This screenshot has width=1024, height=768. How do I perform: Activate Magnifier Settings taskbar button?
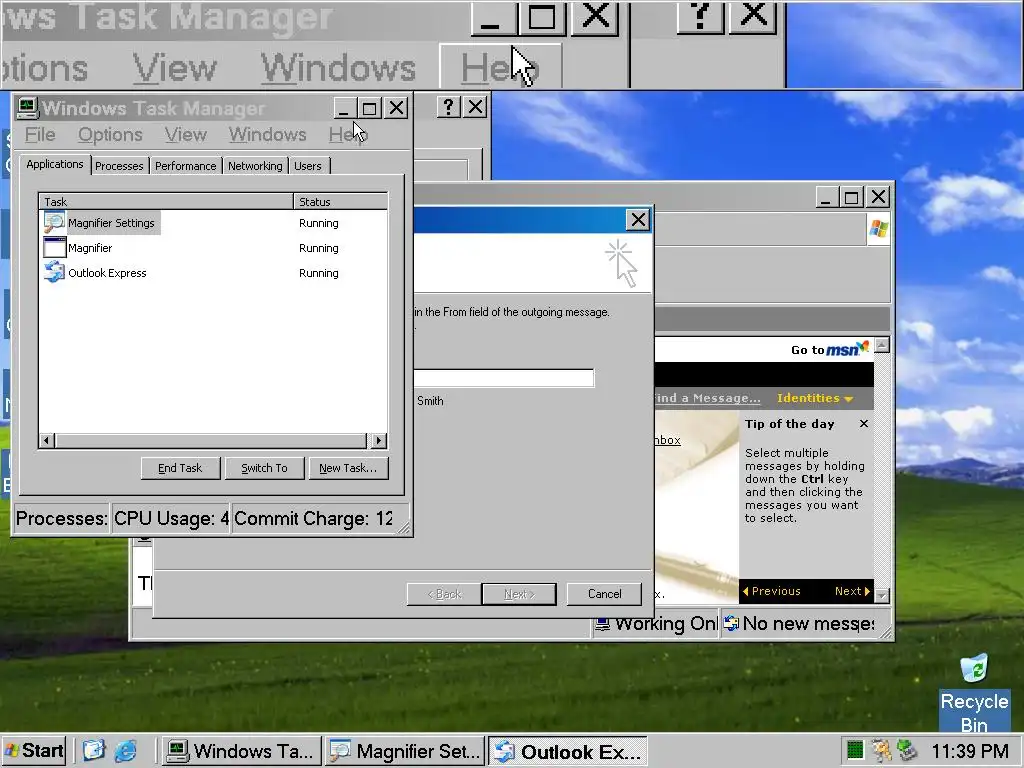[x=405, y=751]
